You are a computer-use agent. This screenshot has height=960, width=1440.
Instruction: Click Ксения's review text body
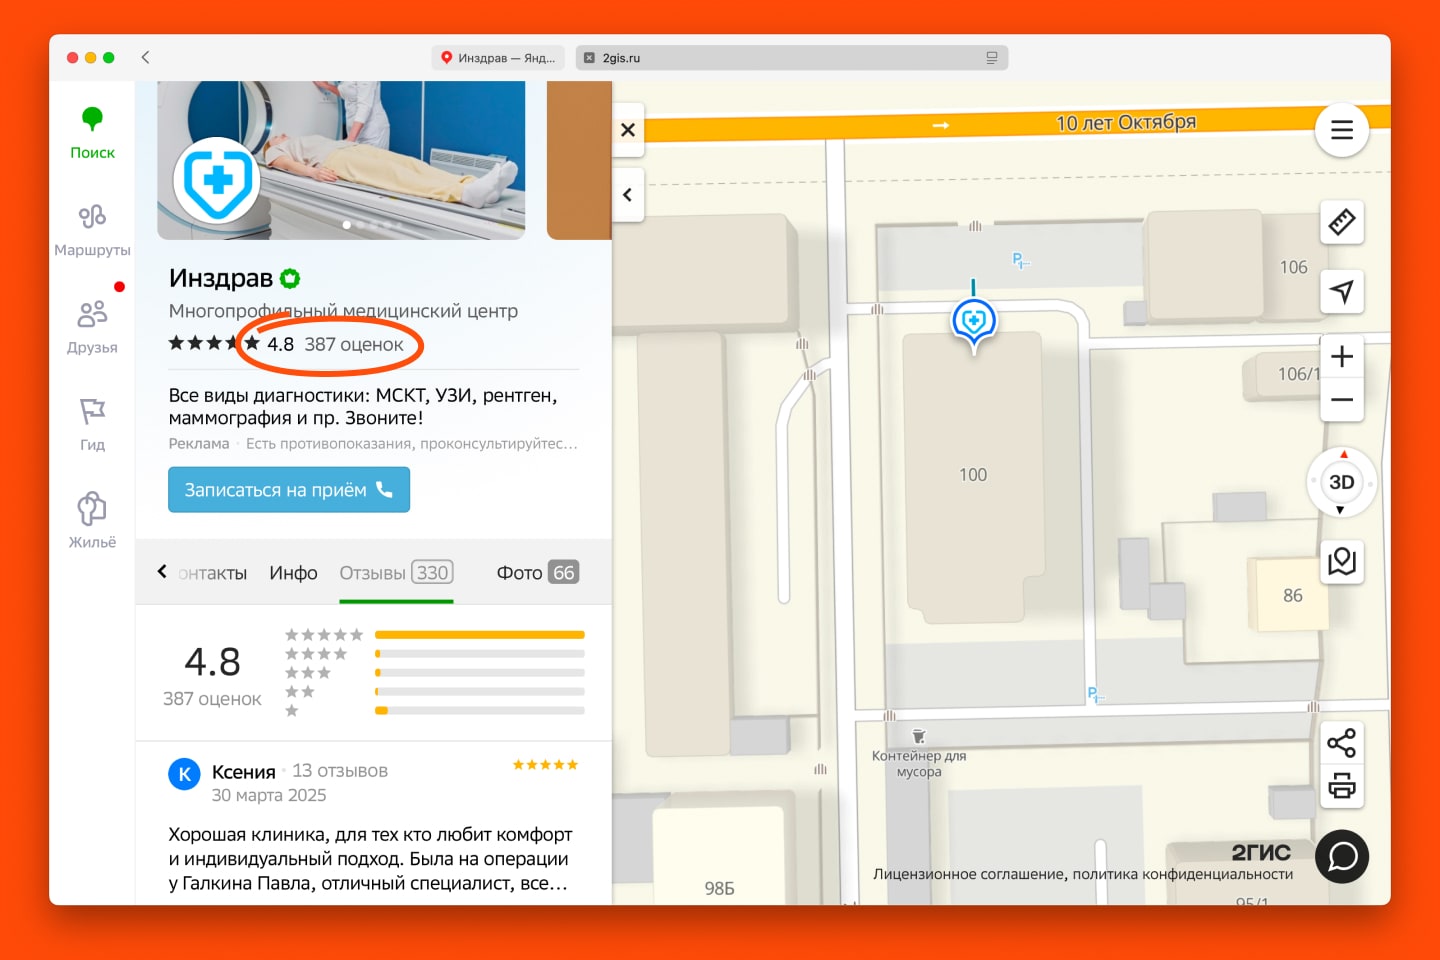coord(370,859)
